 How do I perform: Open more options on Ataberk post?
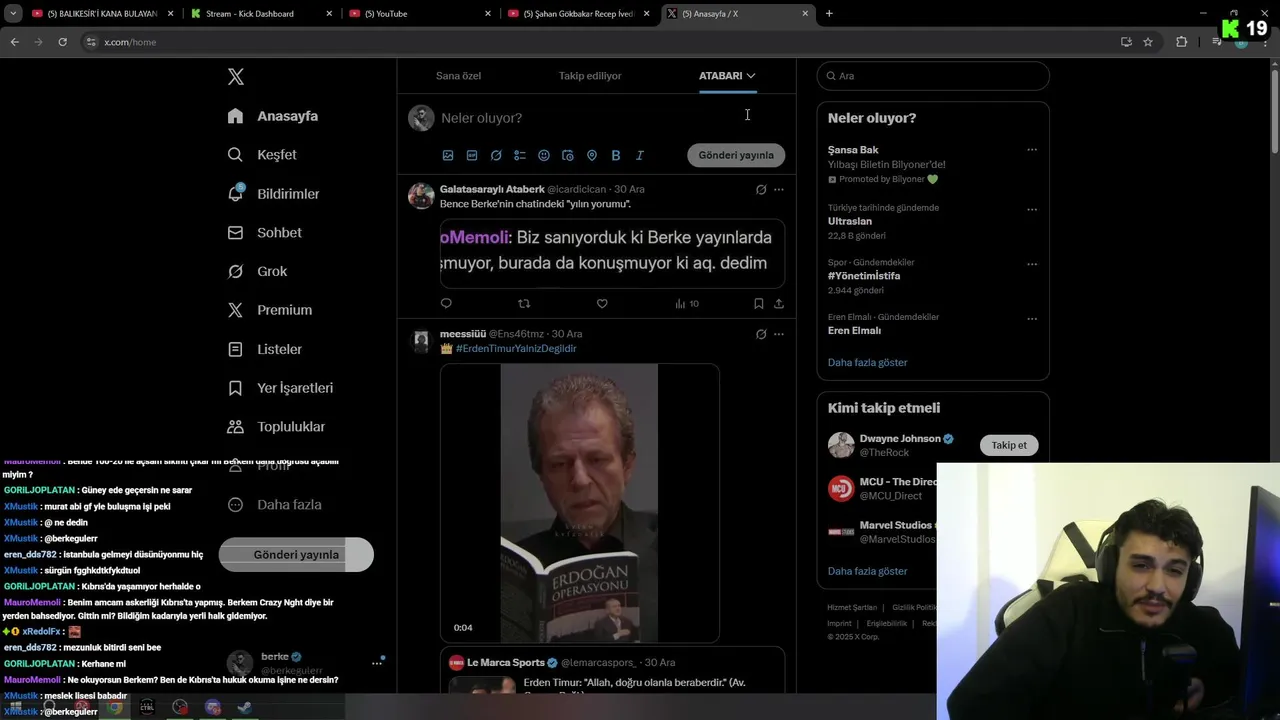(779, 190)
